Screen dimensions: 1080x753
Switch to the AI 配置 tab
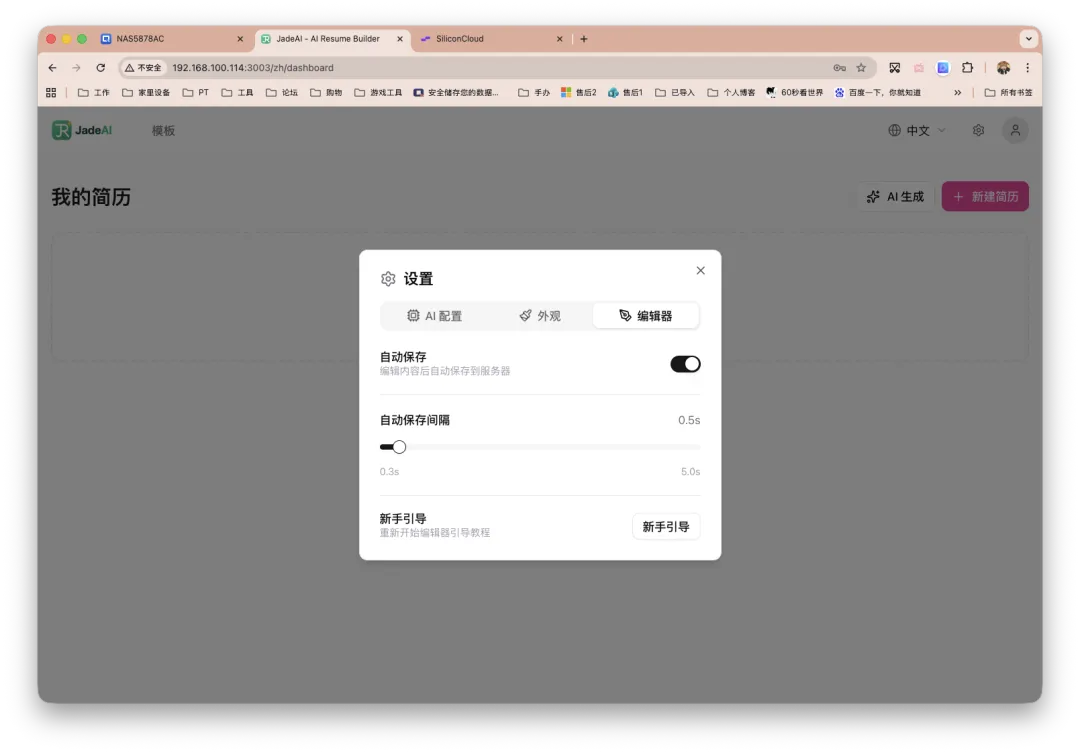[x=435, y=316]
